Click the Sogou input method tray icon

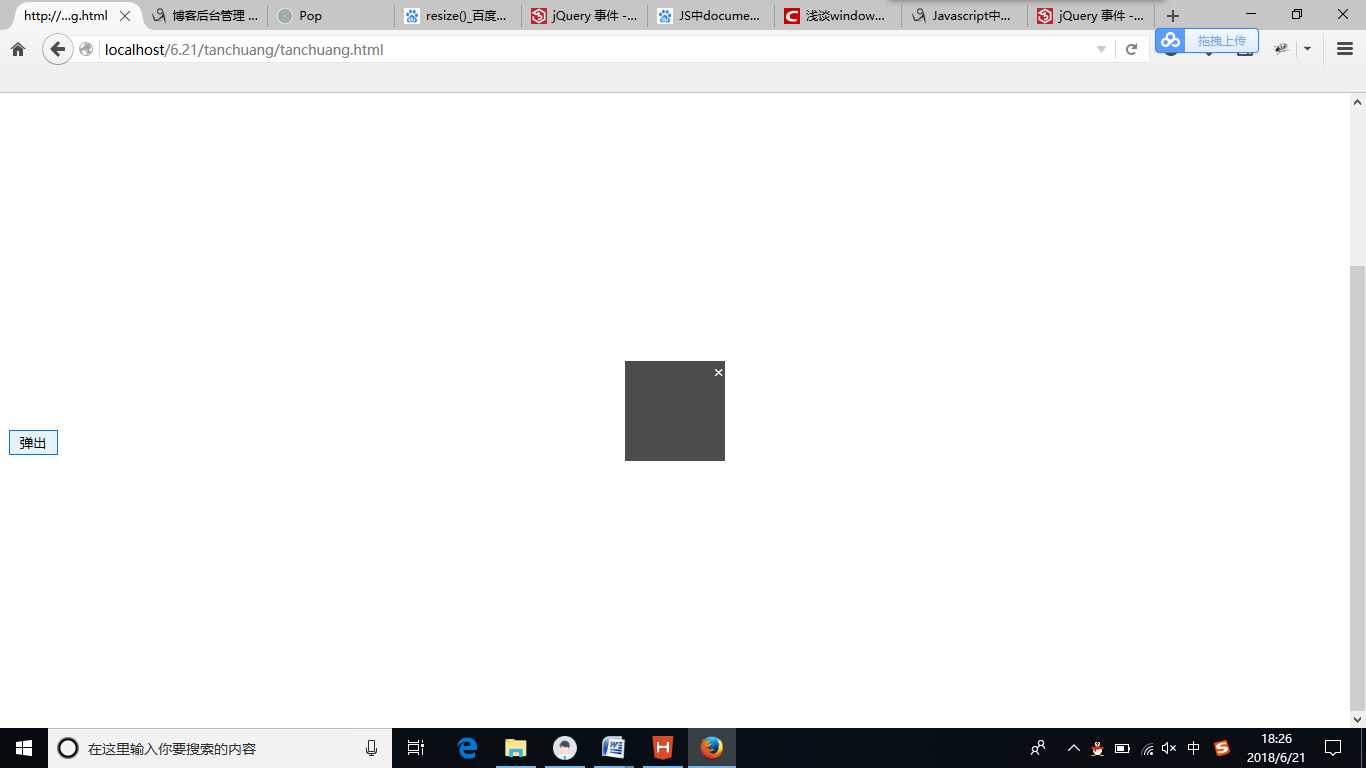click(1221, 748)
